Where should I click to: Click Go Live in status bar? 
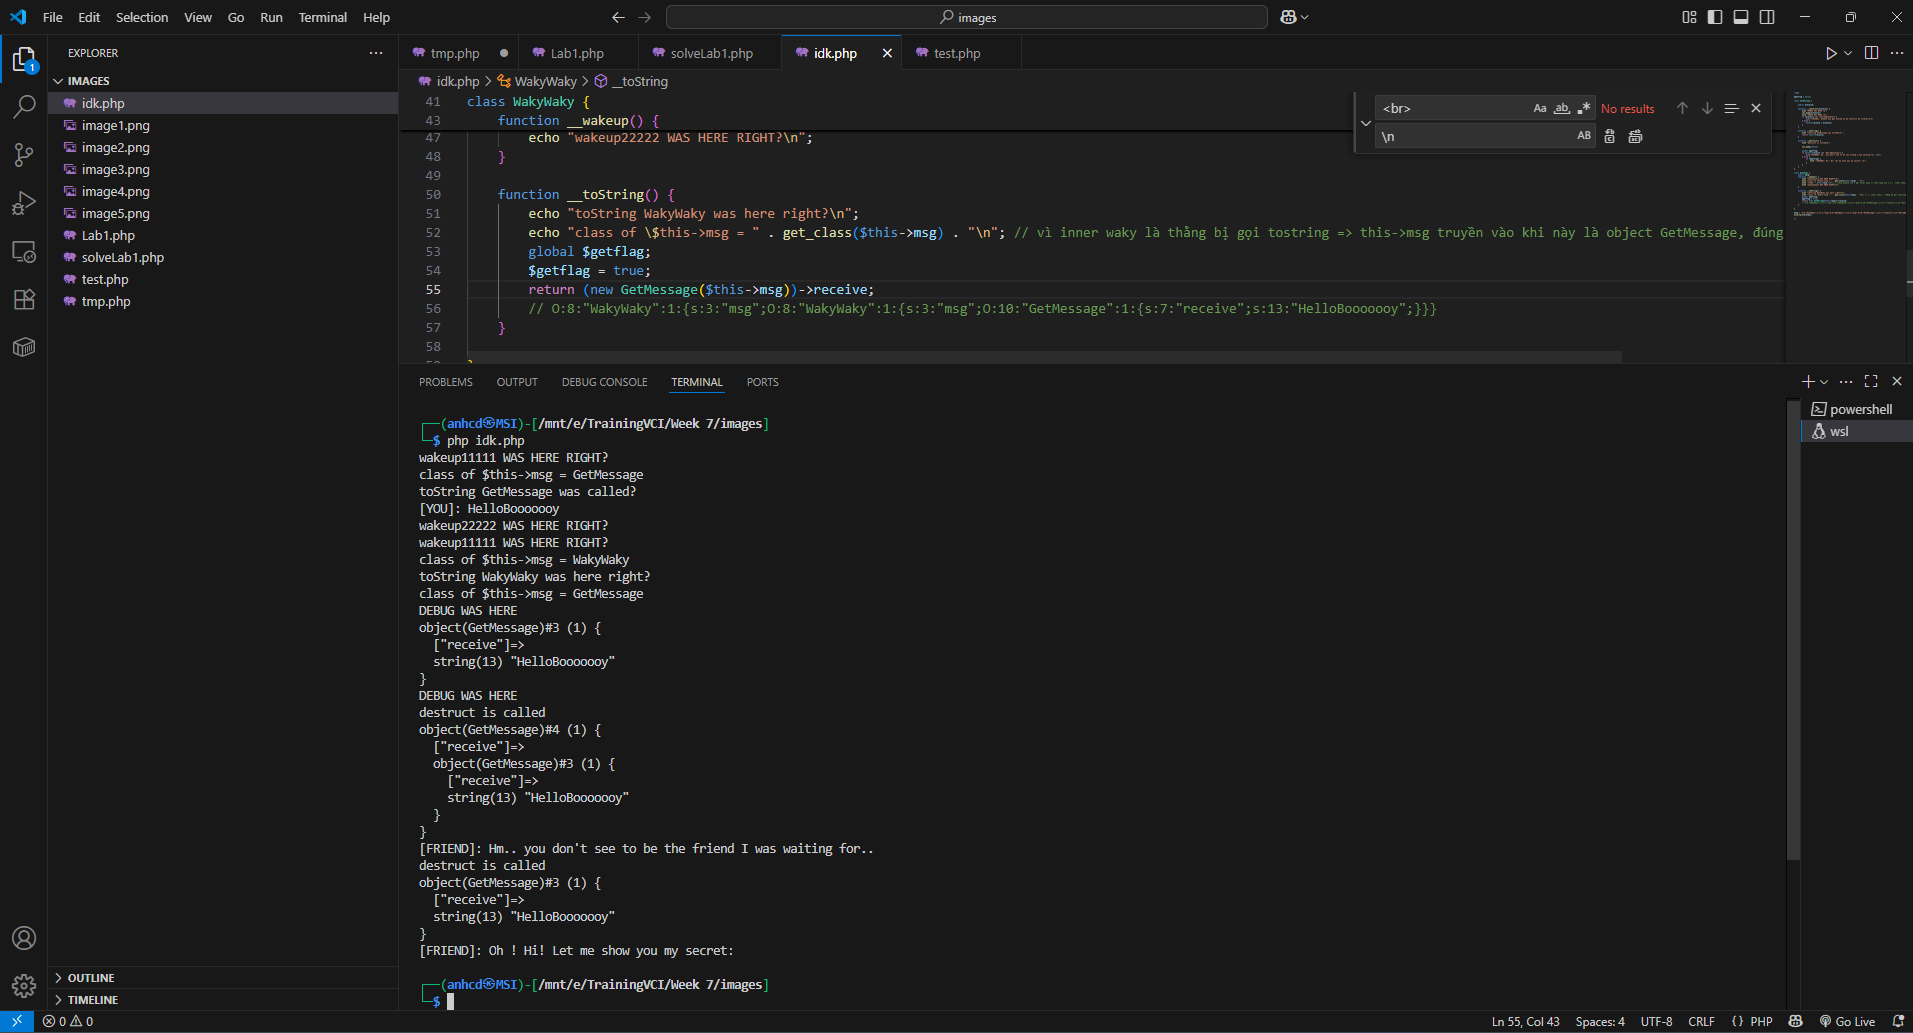1847,1021
